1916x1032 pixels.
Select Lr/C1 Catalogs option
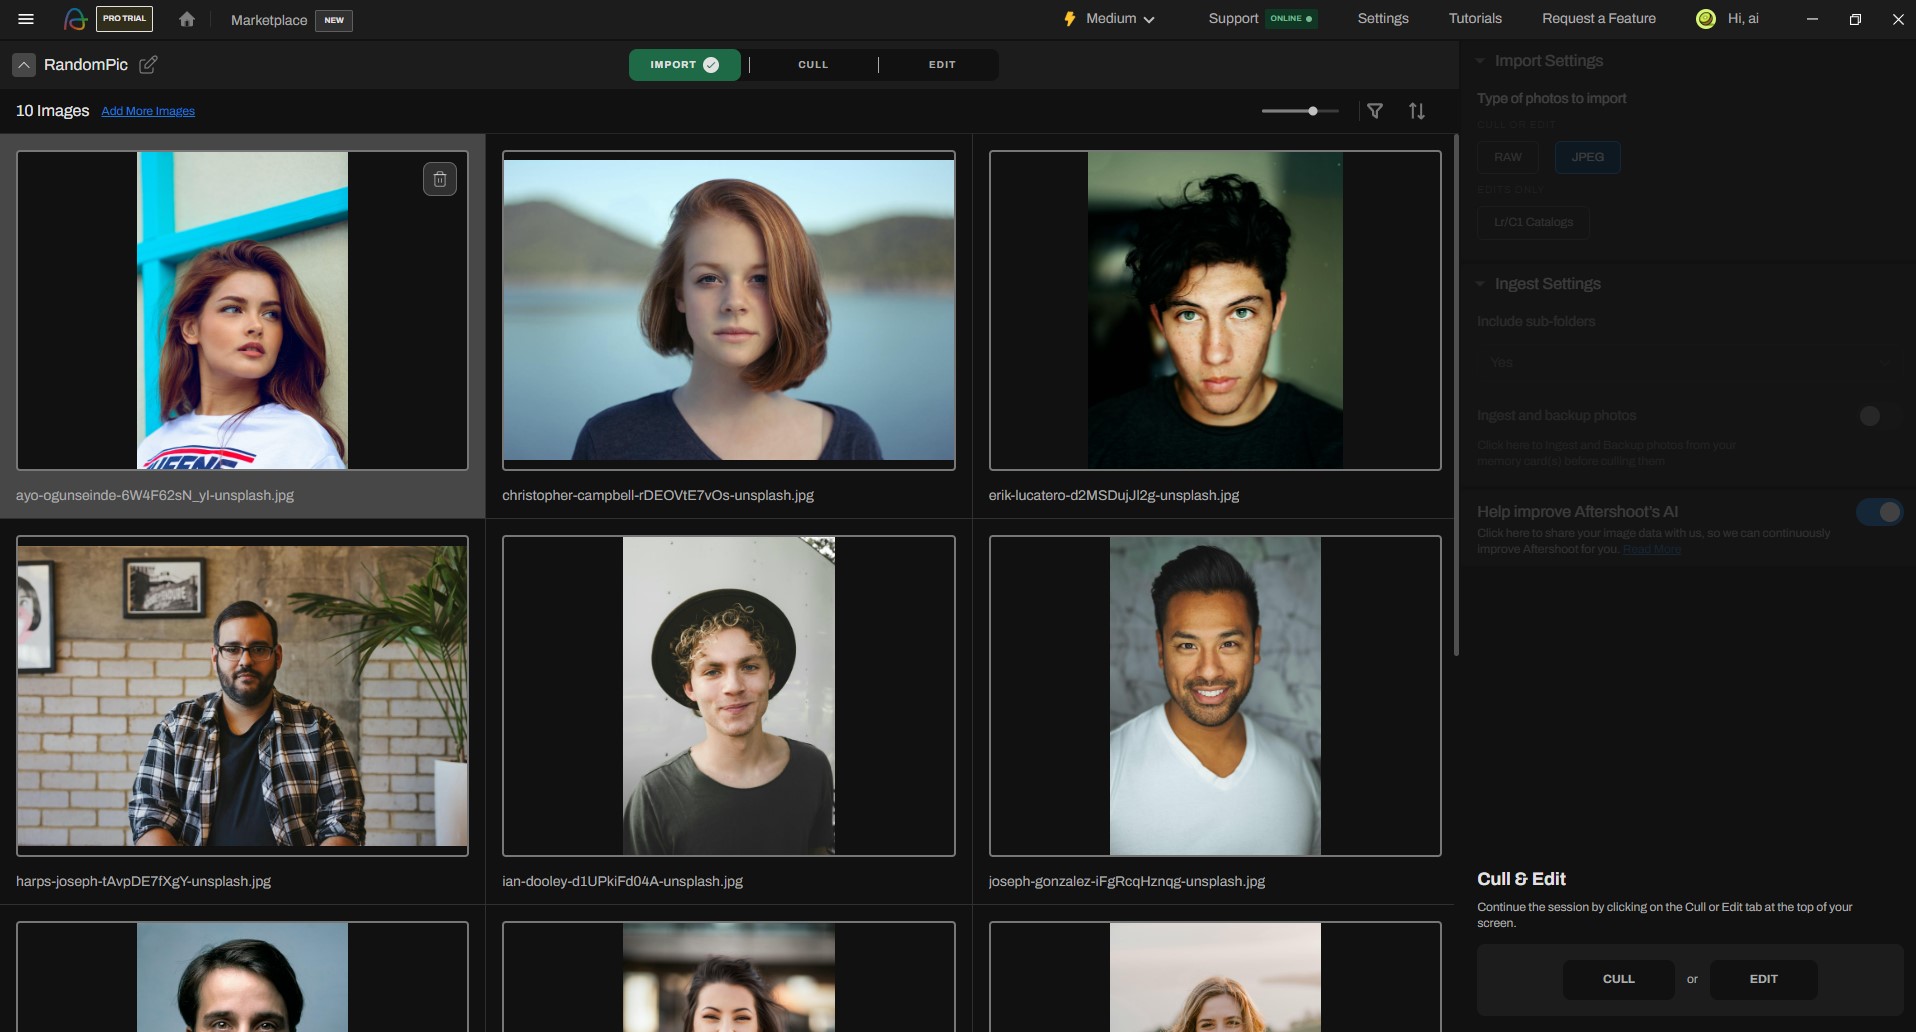[x=1534, y=222]
